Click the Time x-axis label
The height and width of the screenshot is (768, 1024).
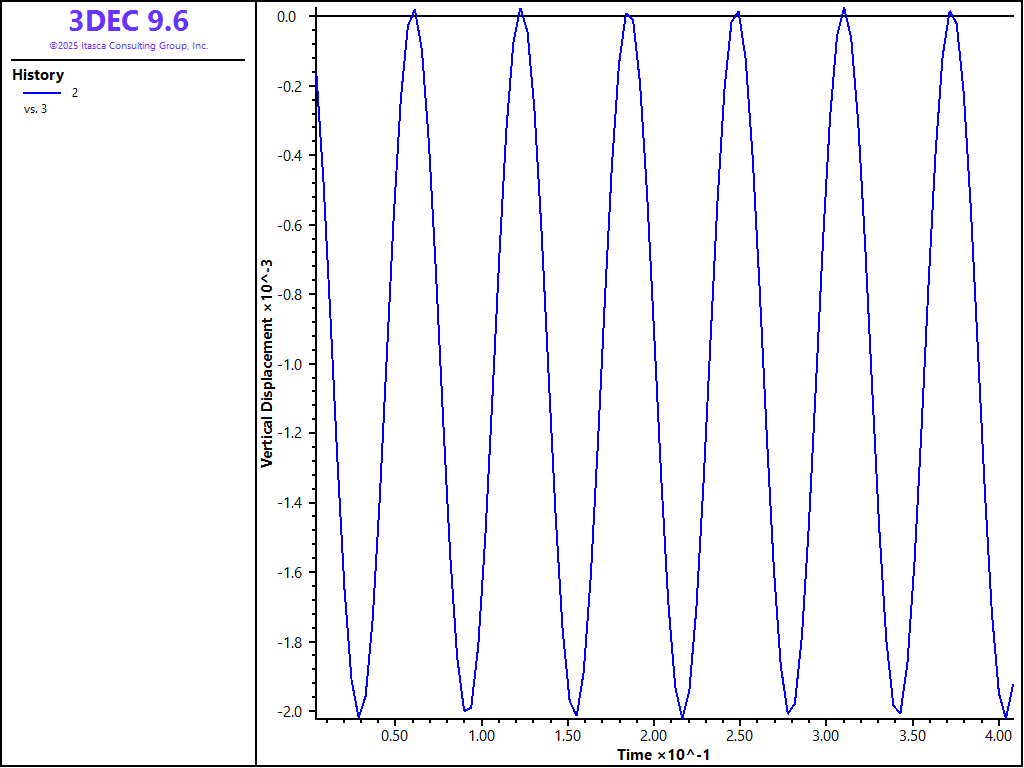pos(663,754)
